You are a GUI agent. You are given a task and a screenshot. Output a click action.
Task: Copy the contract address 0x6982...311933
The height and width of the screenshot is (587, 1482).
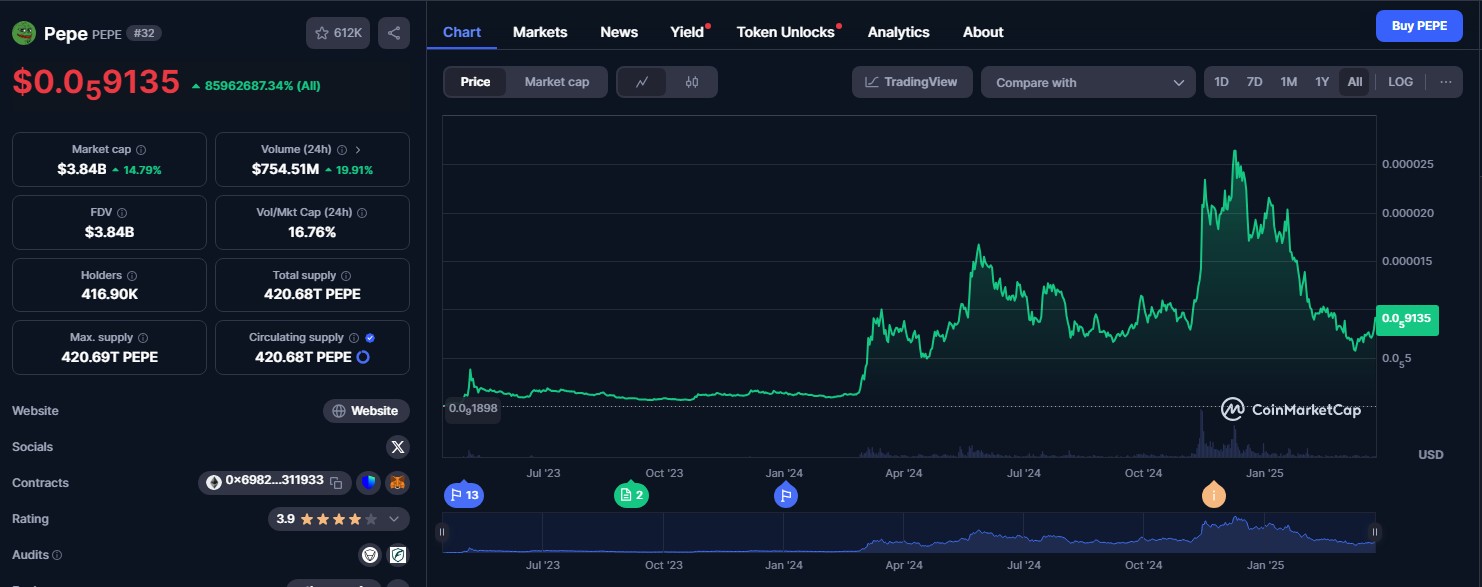pos(337,482)
